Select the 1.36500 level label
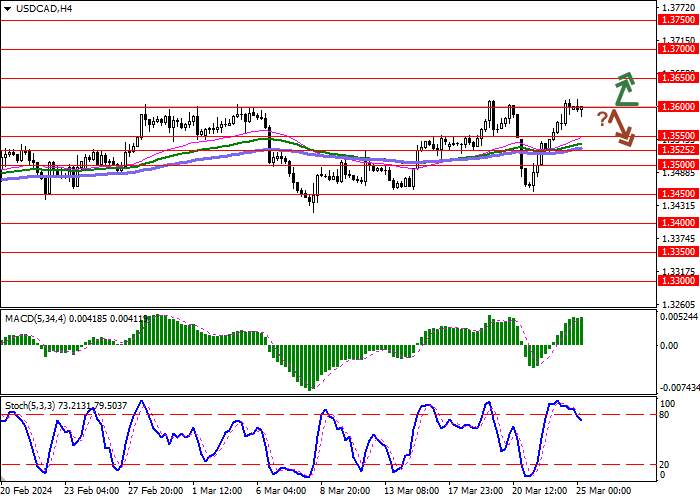700x500 pixels. pos(679,78)
